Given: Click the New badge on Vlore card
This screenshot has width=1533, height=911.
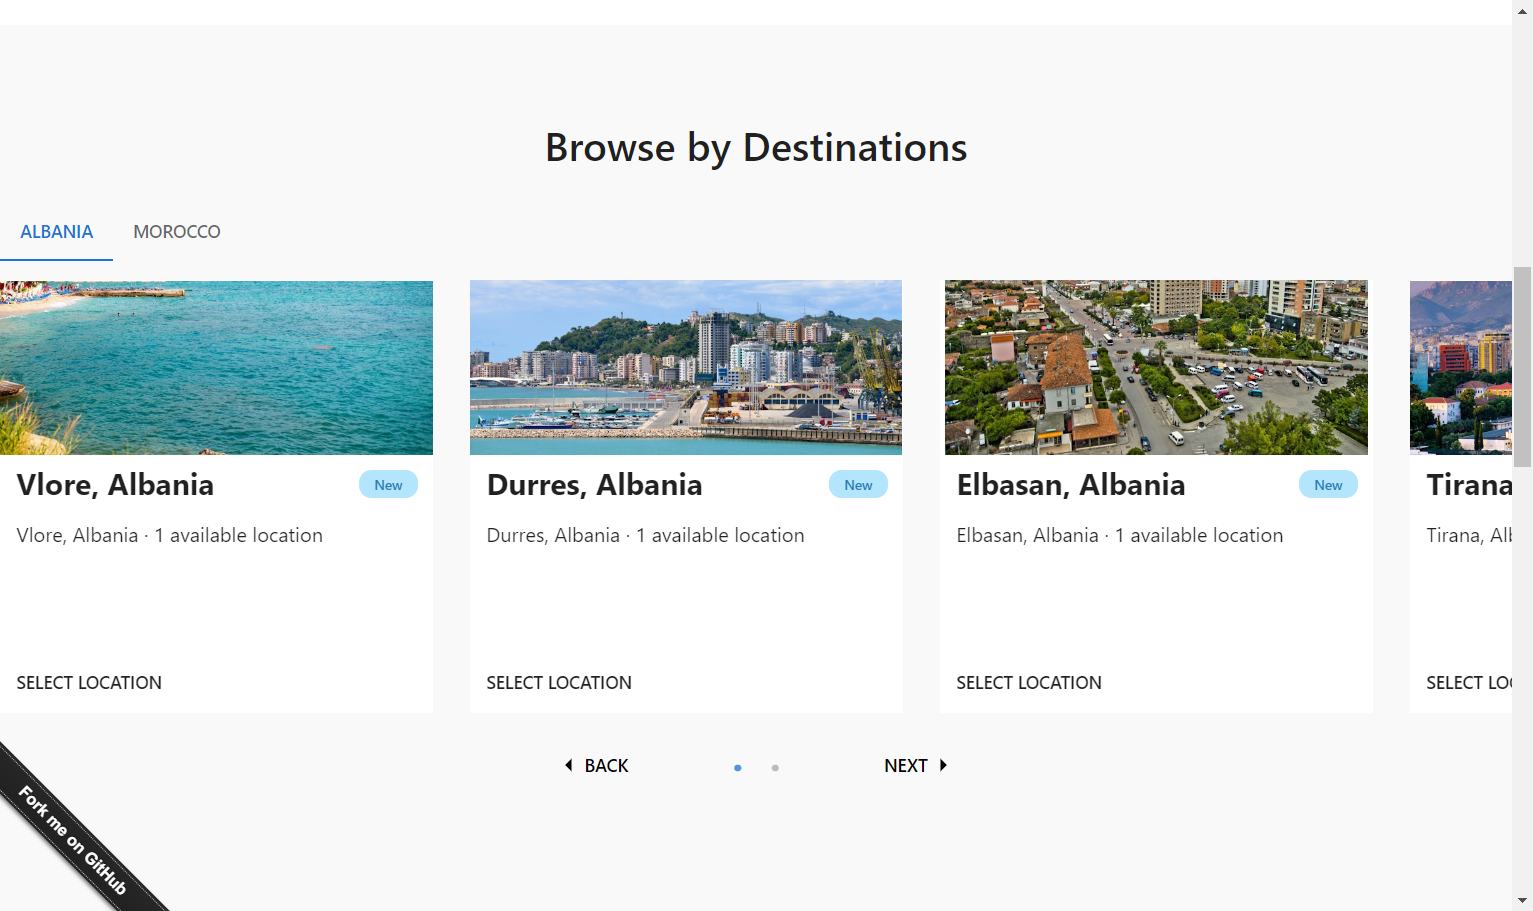Looking at the screenshot, I should pos(388,485).
